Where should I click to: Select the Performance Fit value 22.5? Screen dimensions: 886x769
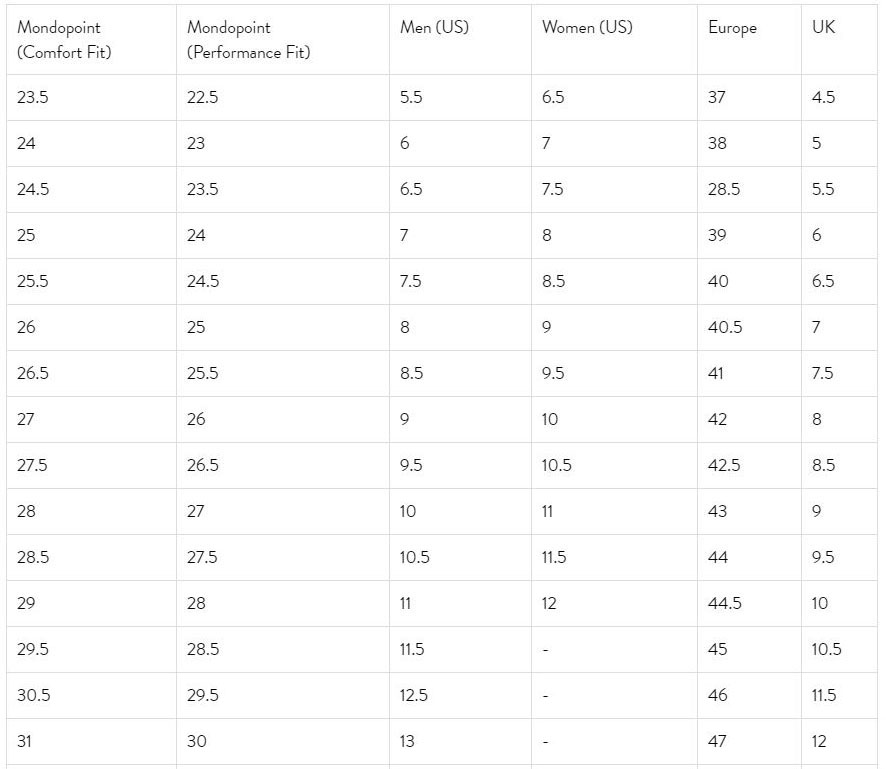(283, 97)
